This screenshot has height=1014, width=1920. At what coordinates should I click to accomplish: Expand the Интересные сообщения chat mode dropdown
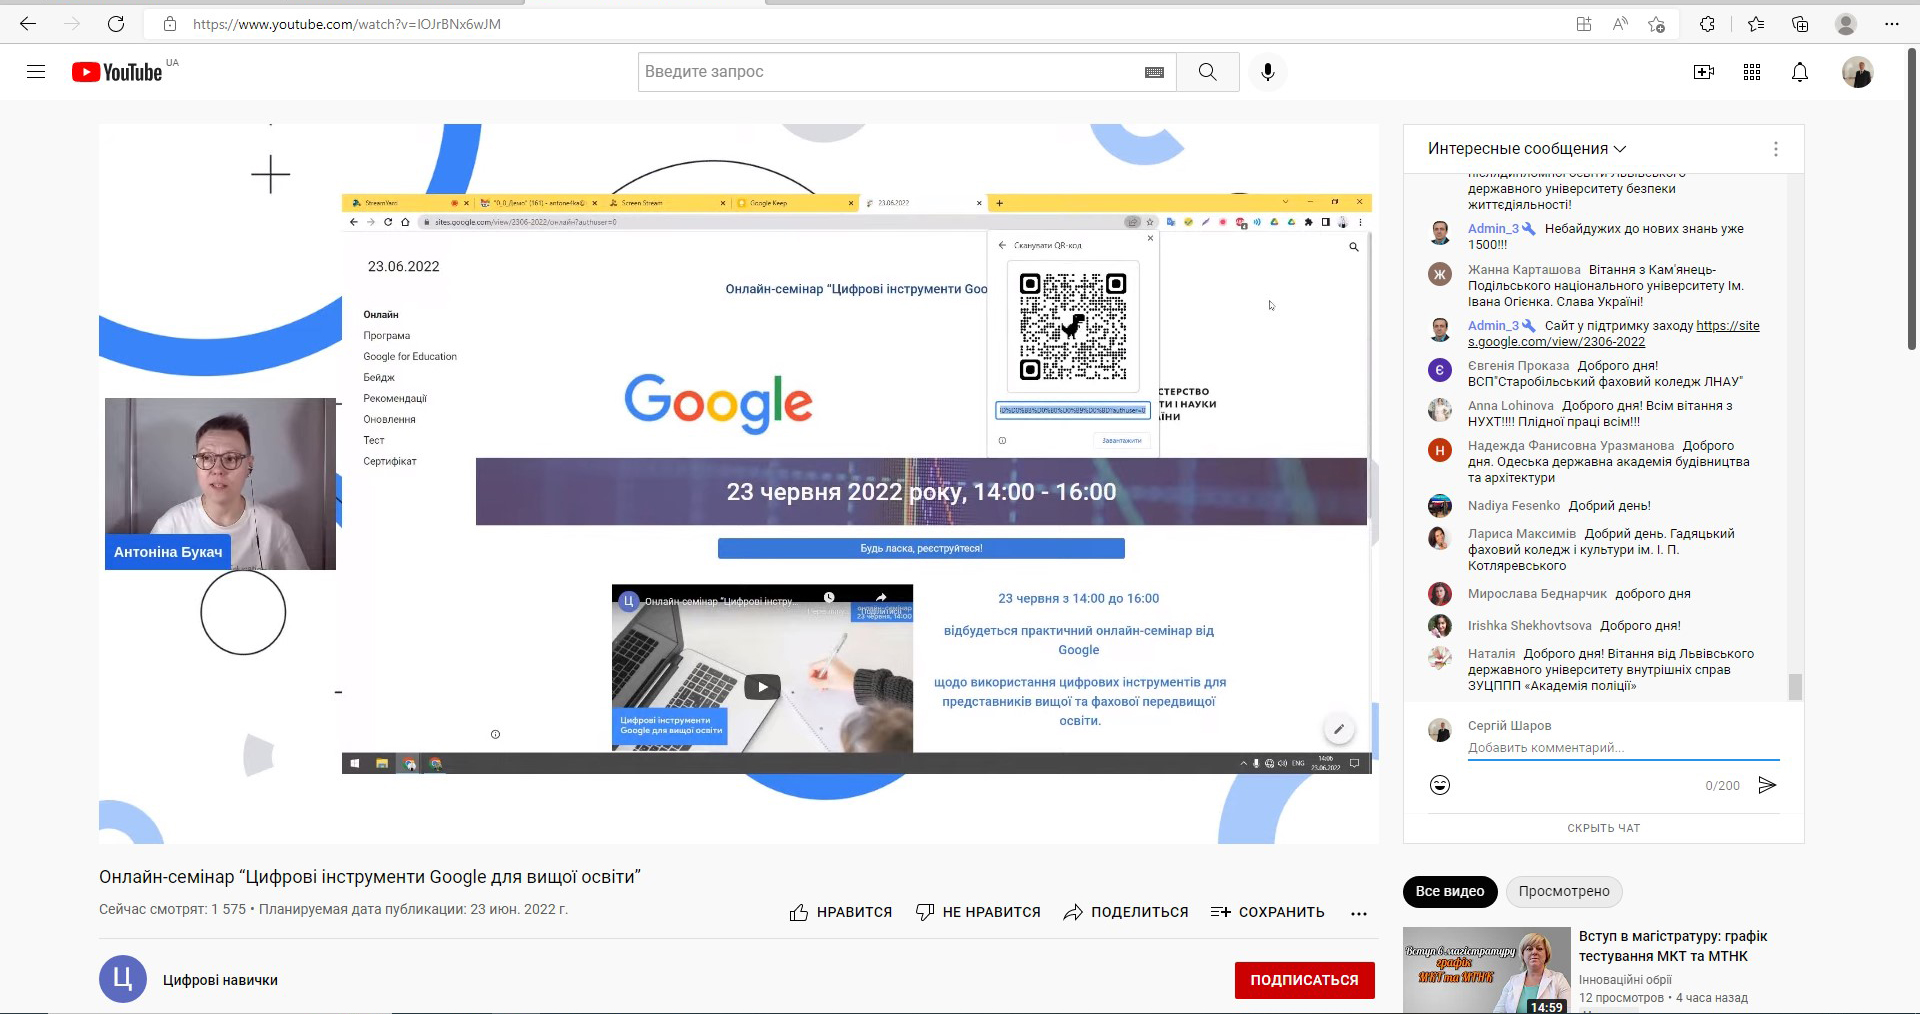[1527, 149]
